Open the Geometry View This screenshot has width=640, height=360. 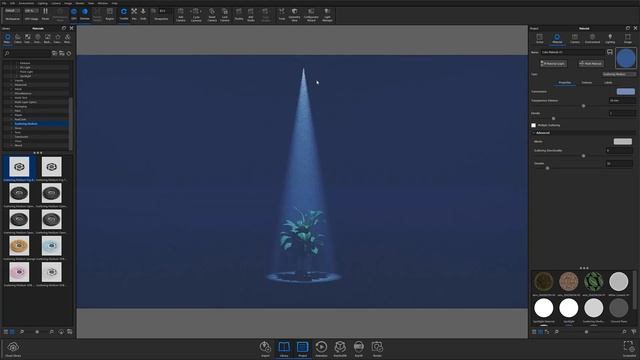(294, 14)
